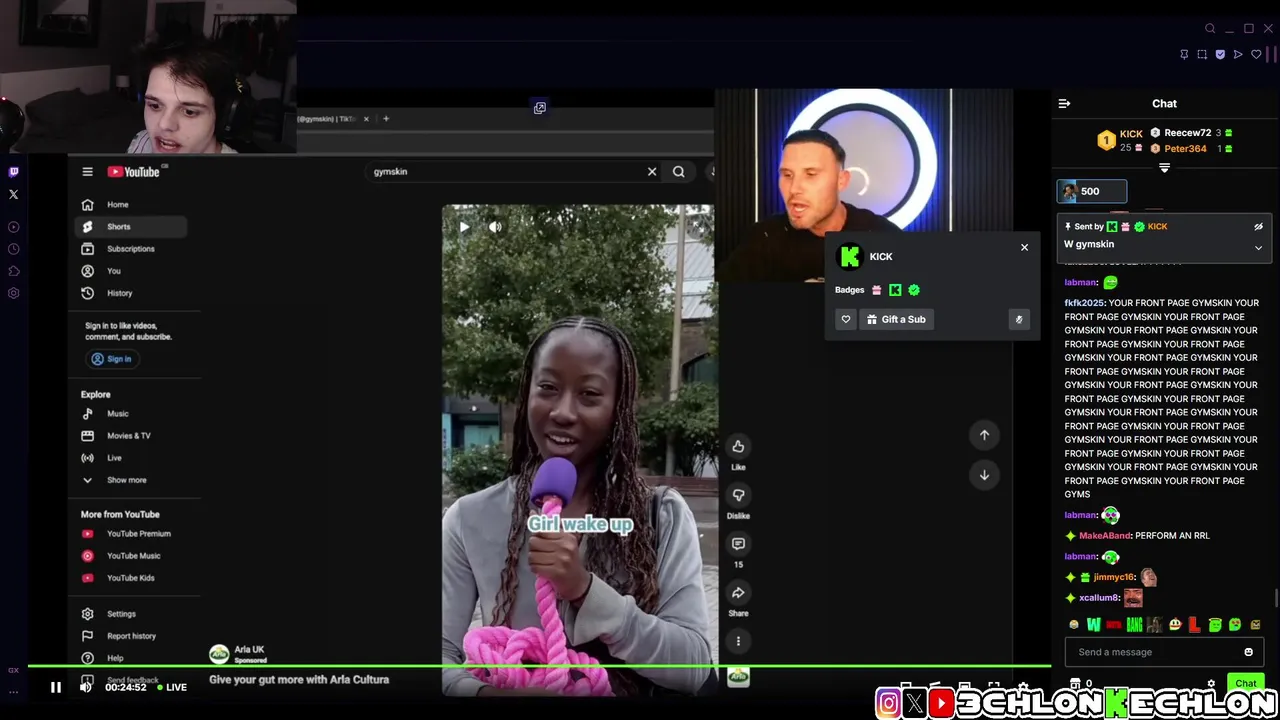
Task: Open You in YouTube sidebar
Action: [132, 271]
